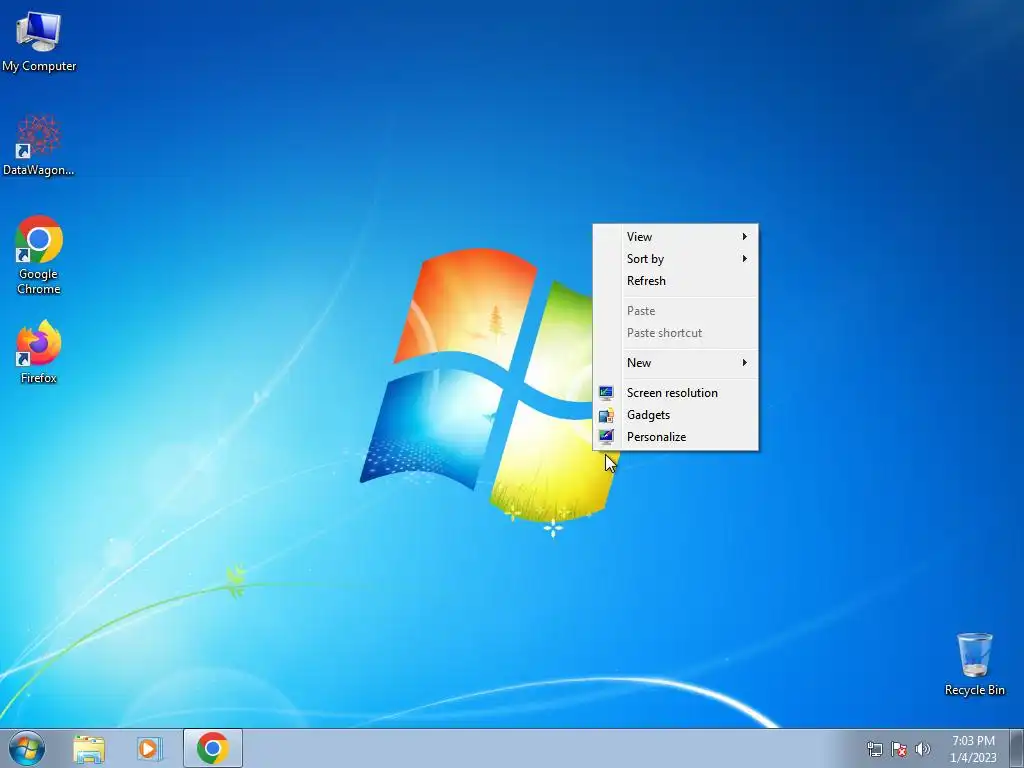Click the Screen resolution monitor icon

pyautogui.click(x=606, y=392)
